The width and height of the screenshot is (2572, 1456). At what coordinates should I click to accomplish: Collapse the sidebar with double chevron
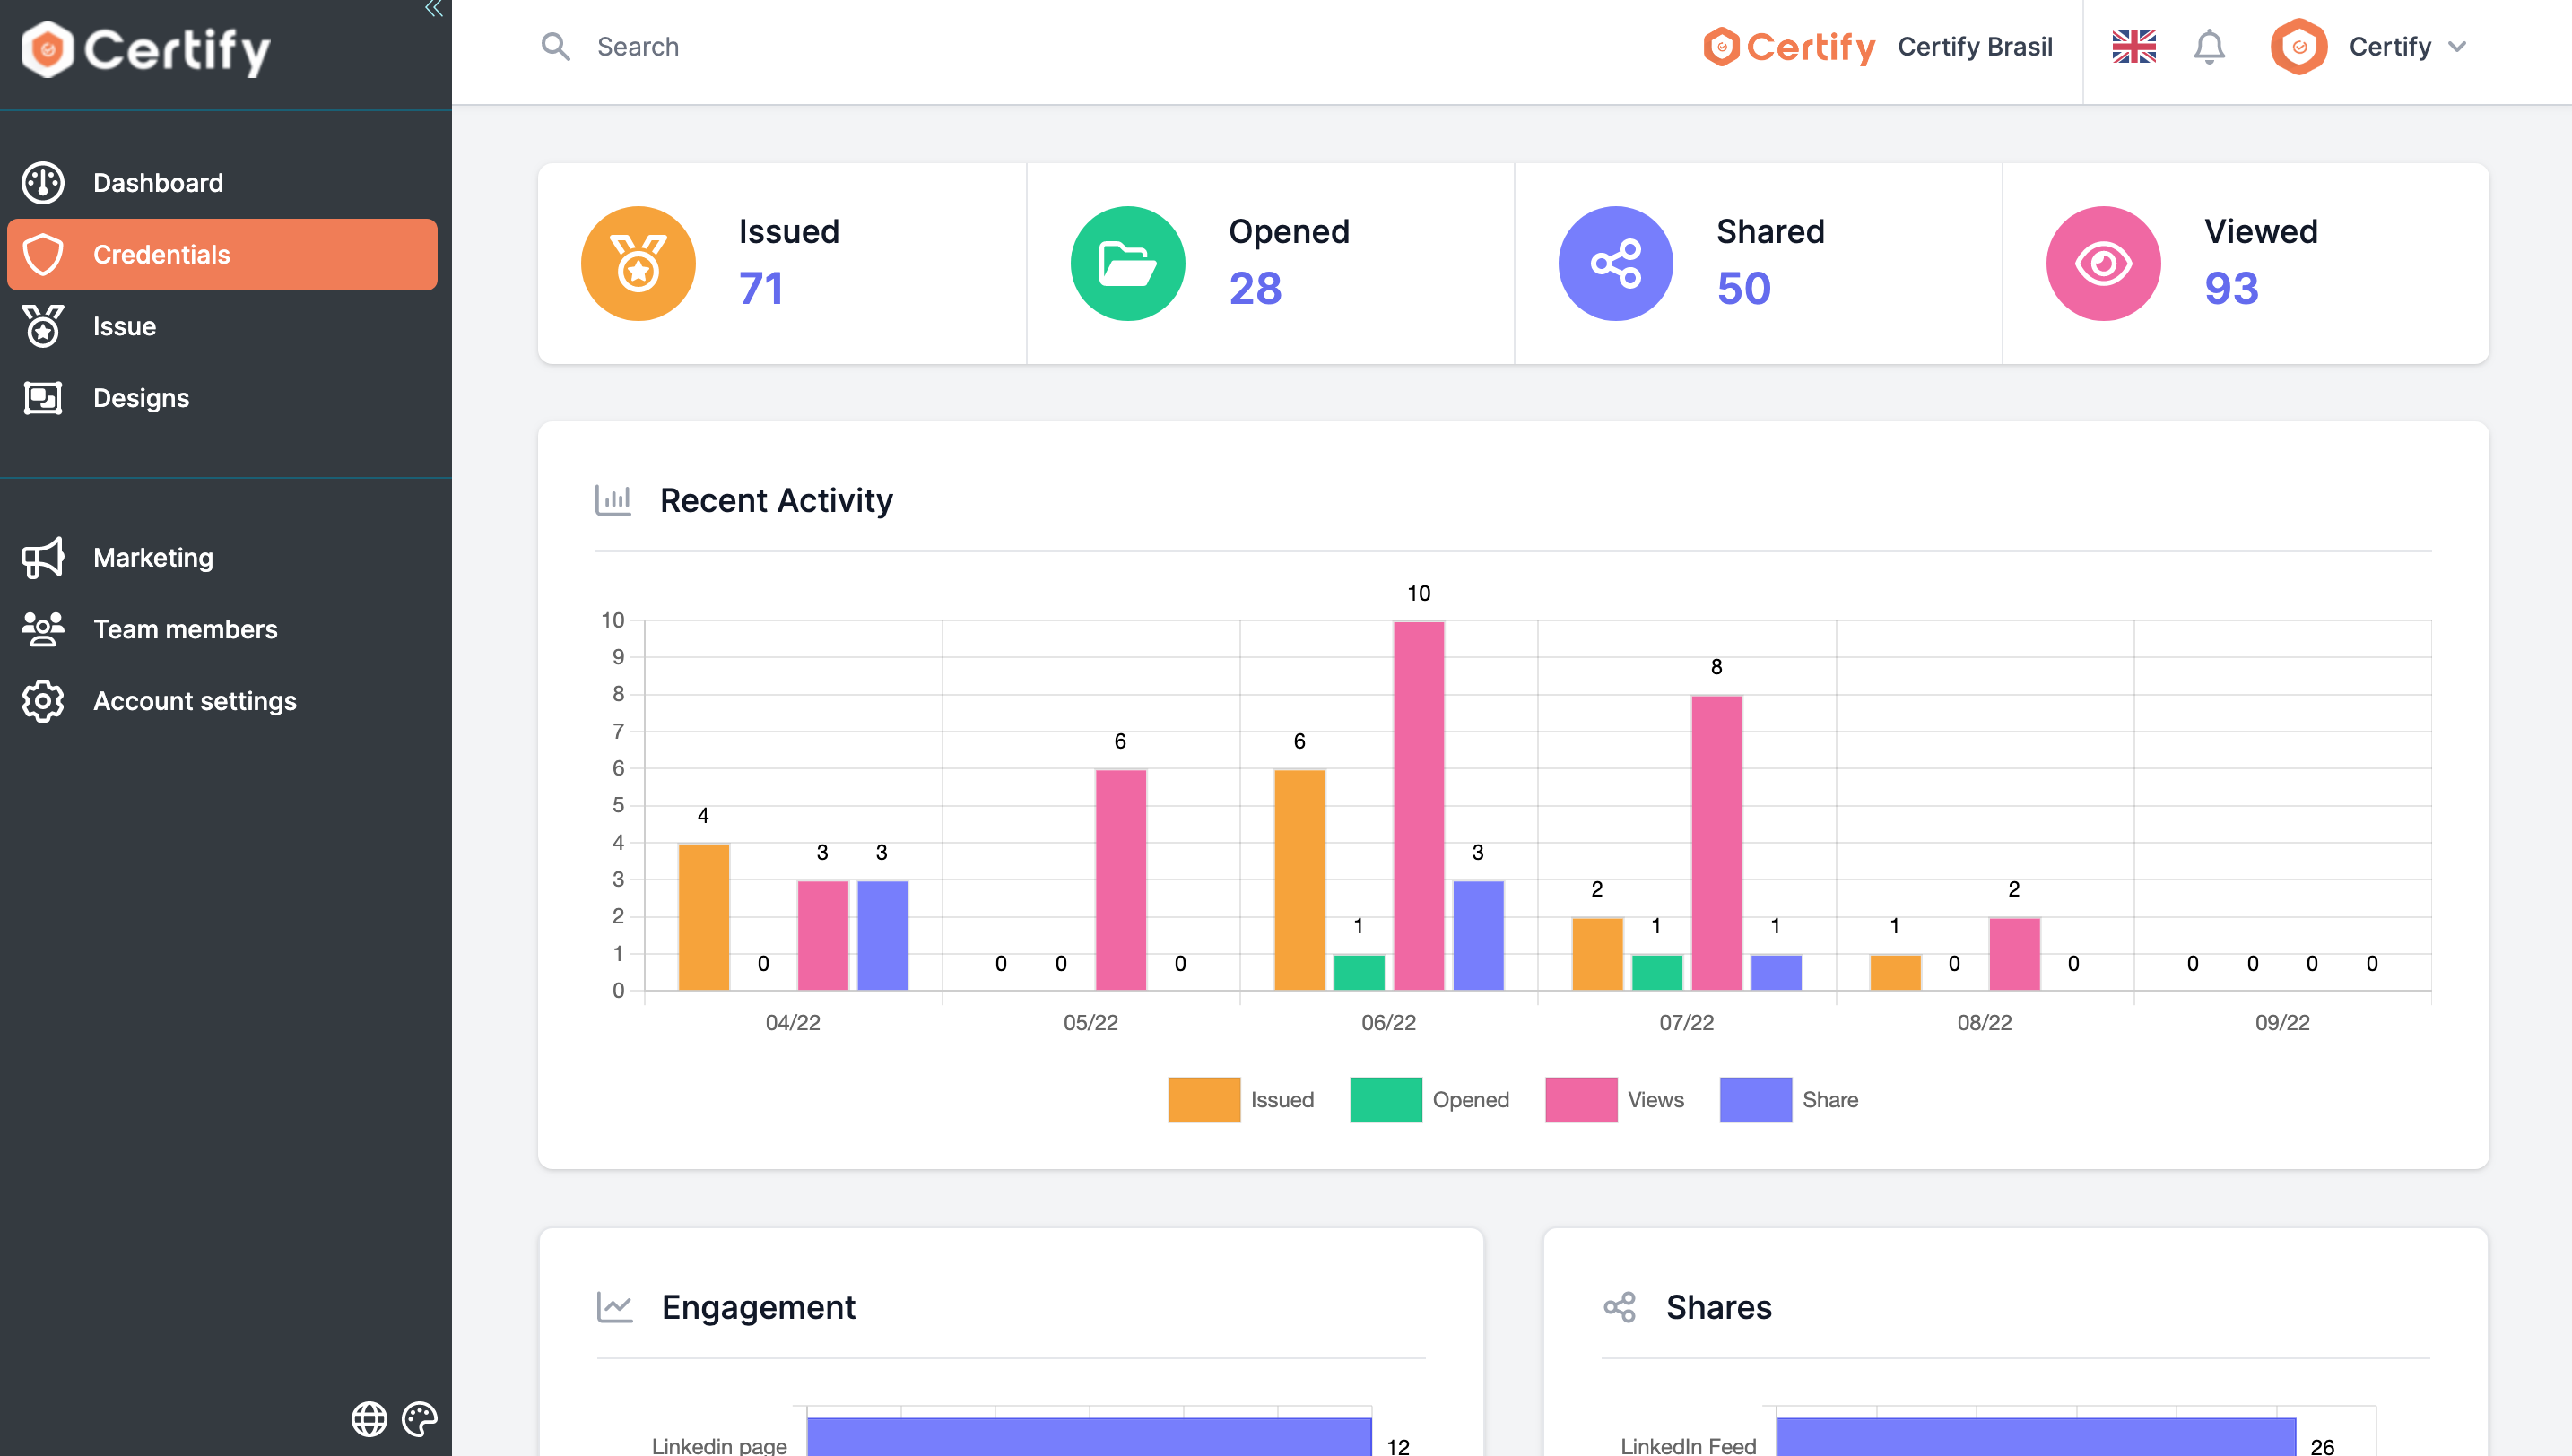433,10
